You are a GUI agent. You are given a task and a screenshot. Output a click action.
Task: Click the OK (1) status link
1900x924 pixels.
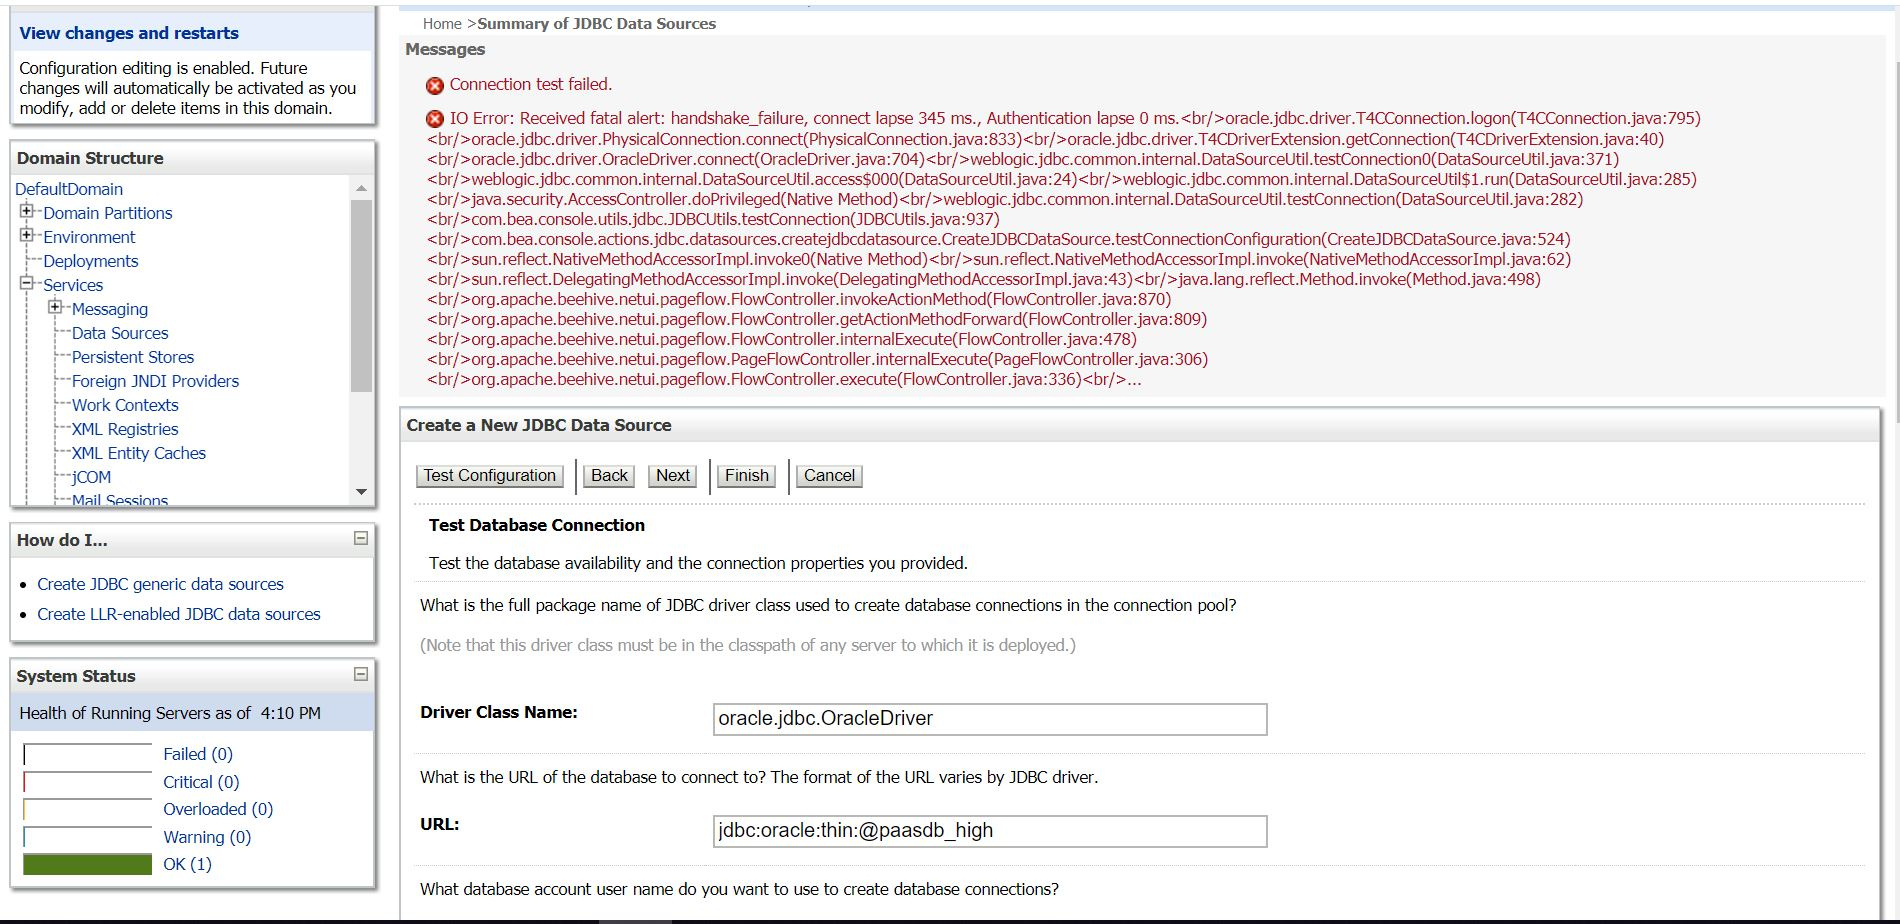pyautogui.click(x=187, y=864)
